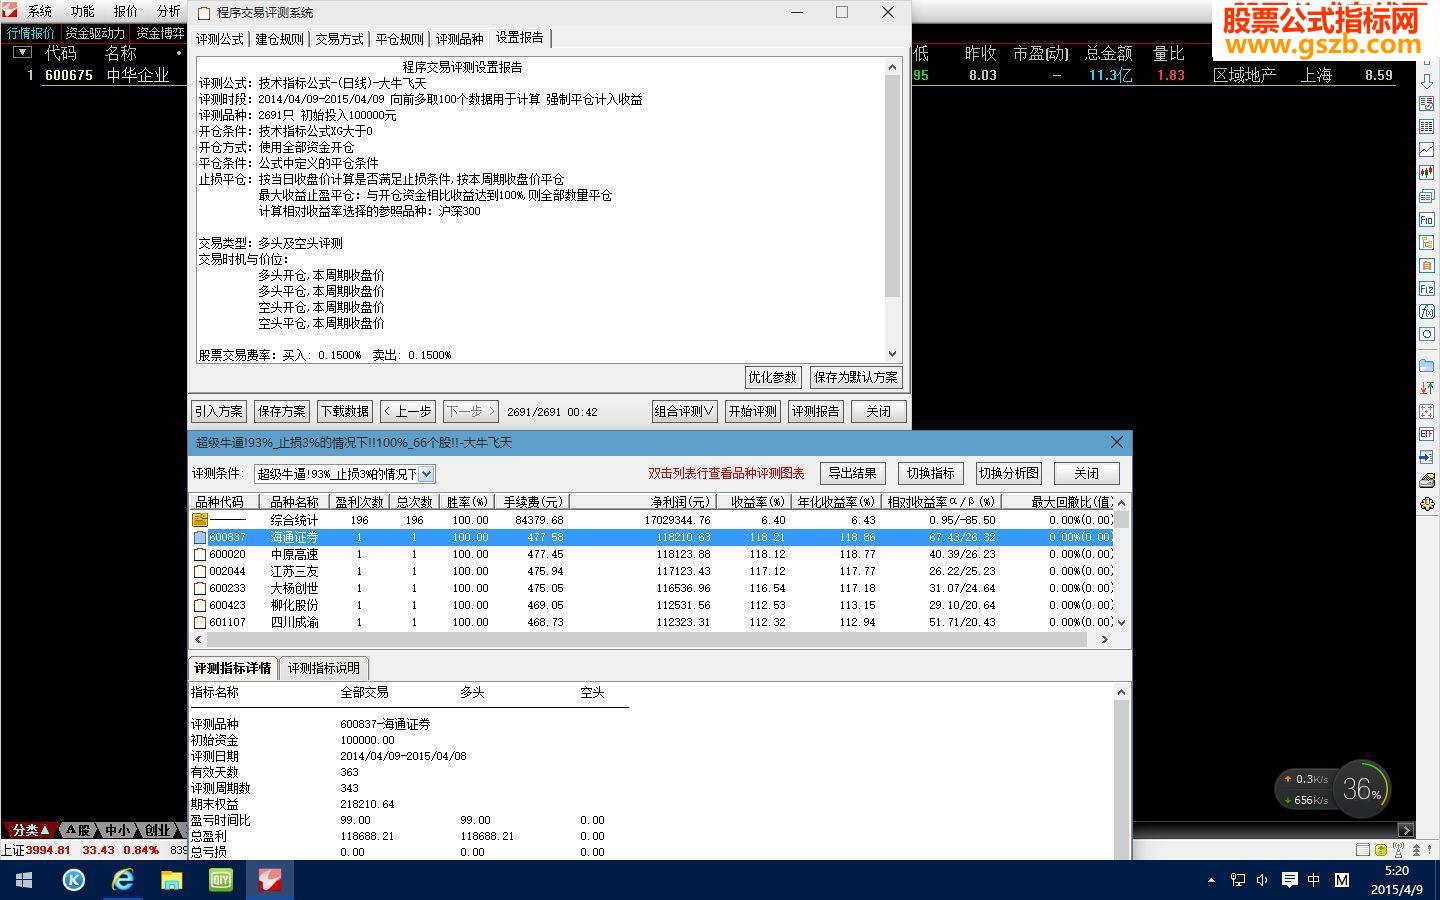Click the 评测报告 button

[x=816, y=411]
